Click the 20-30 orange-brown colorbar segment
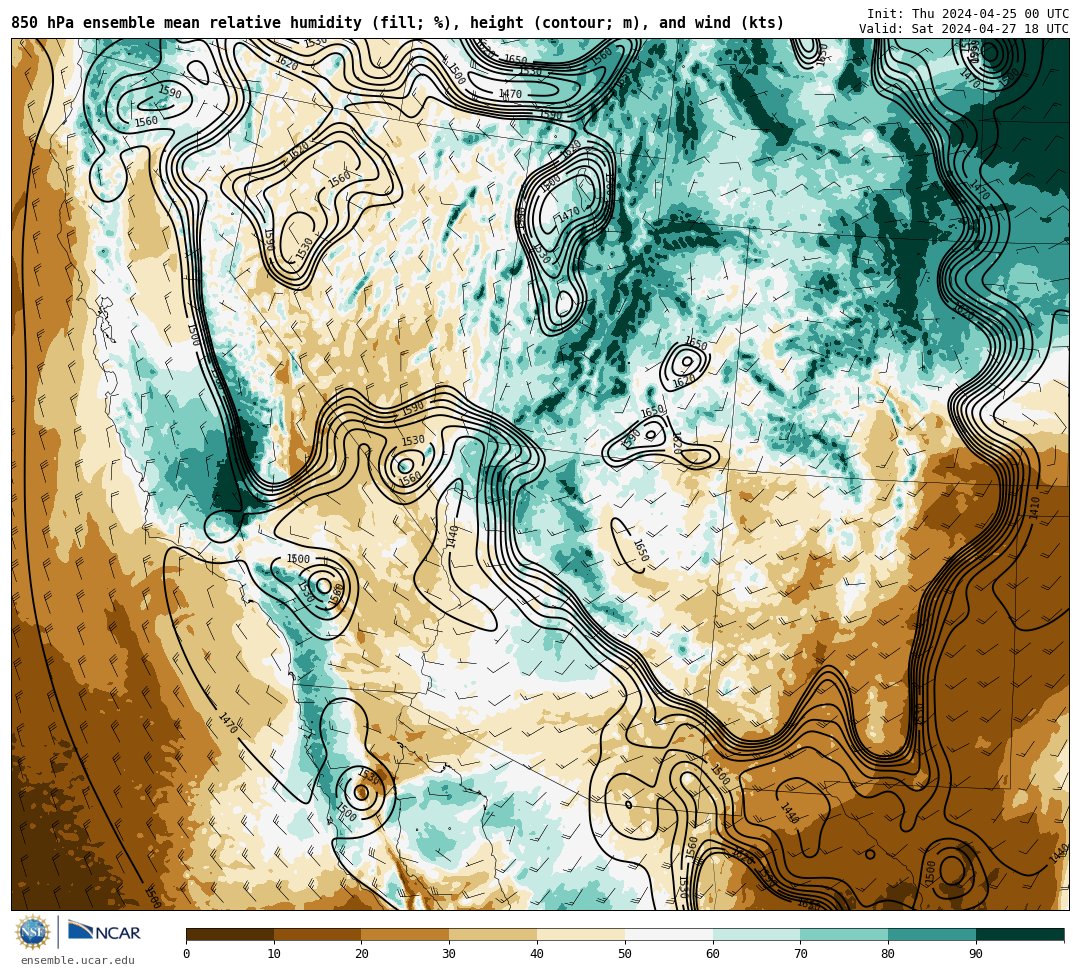This screenshot has width=1080, height=973. pyautogui.click(x=406, y=934)
